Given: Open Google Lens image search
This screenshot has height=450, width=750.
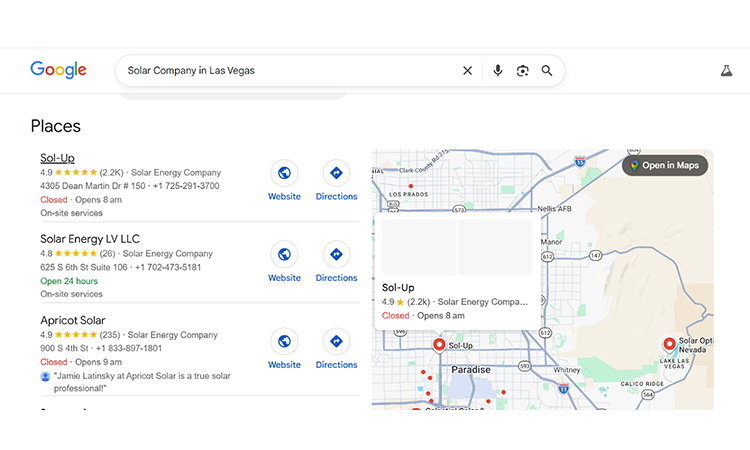Looking at the screenshot, I should click(x=522, y=71).
